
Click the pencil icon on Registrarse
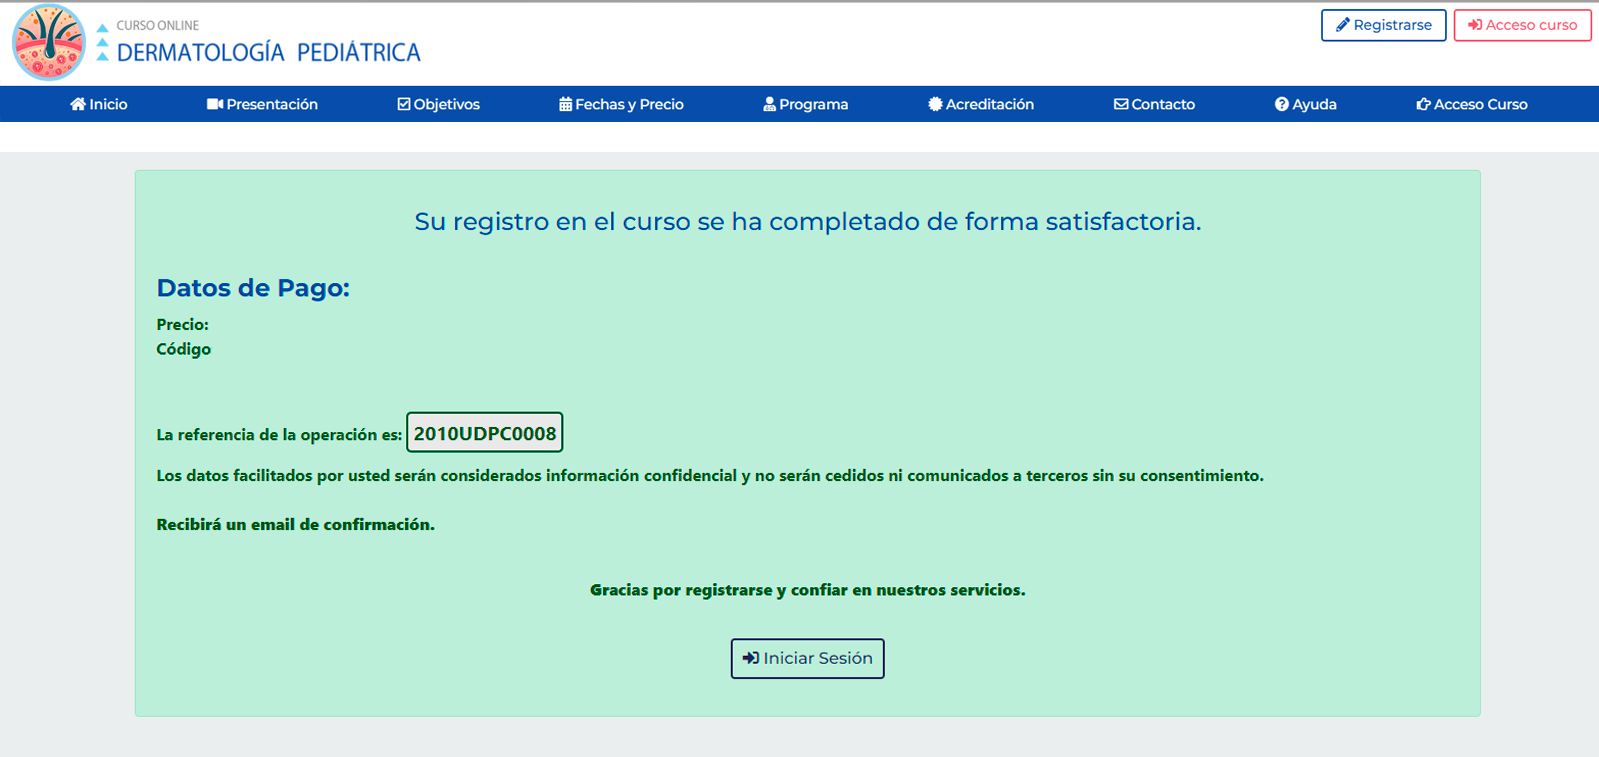(x=1343, y=25)
